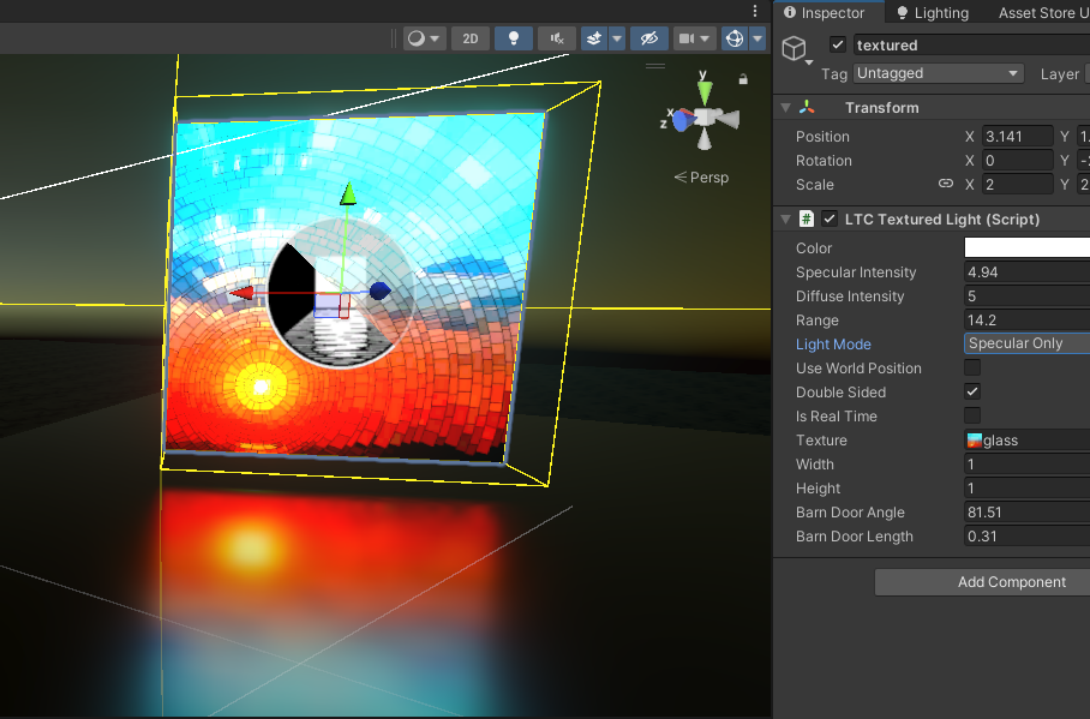
Task: Click the scene camera settings icon
Action: pos(687,39)
